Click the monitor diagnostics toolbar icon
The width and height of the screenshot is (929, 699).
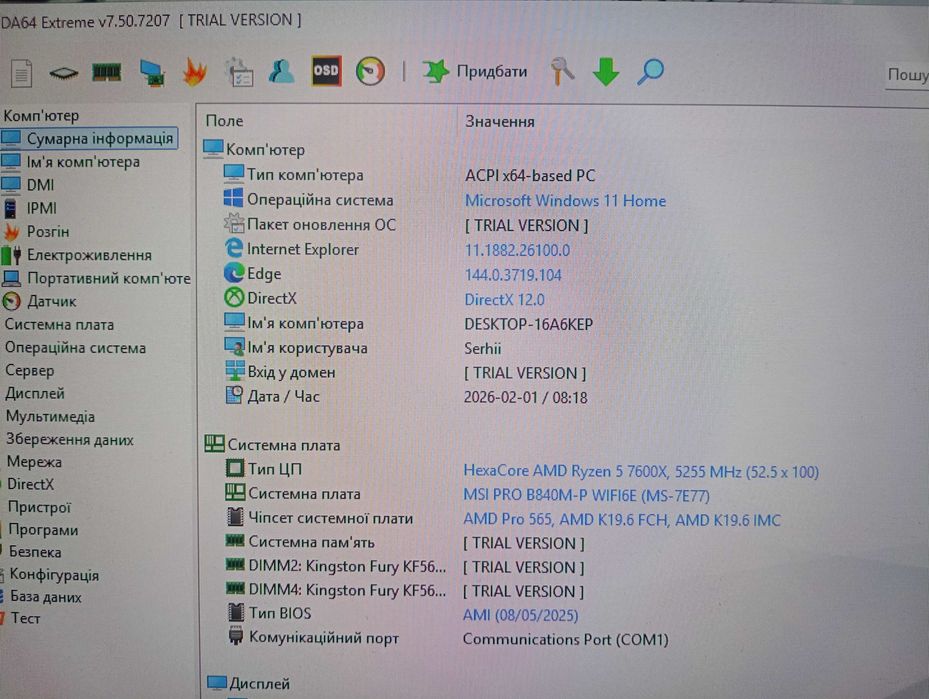[x=152, y=73]
